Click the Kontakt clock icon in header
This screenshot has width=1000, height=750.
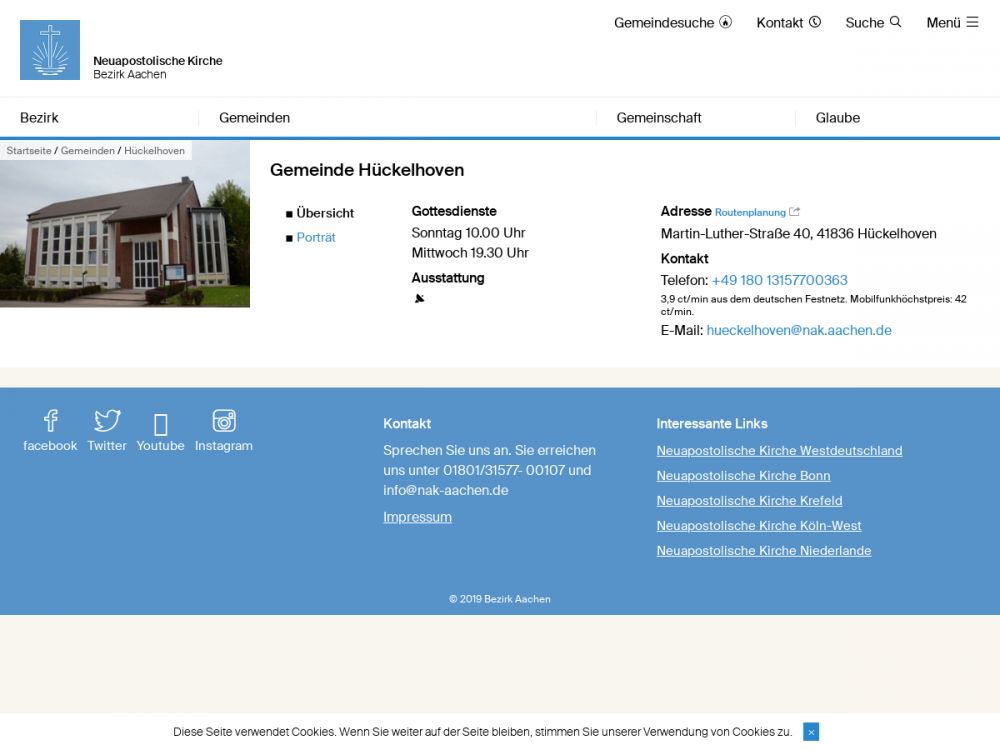pos(815,22)
